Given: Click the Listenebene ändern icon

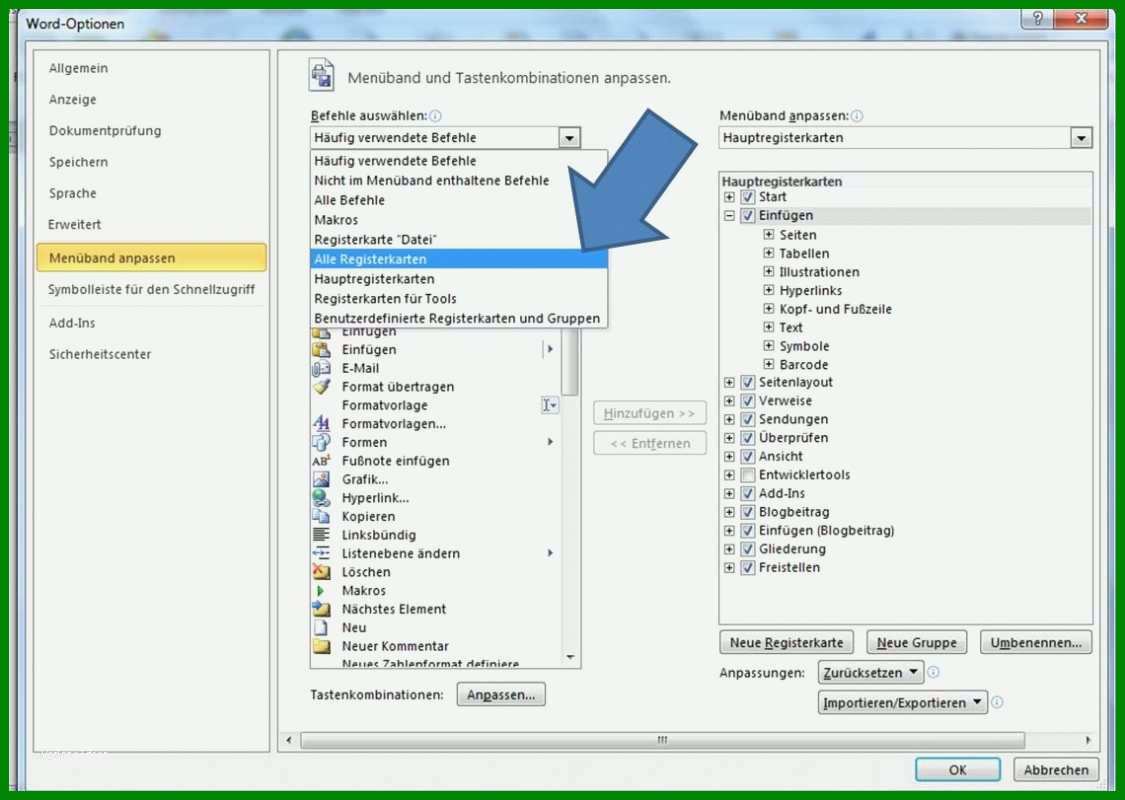Looking at the screenshot, I should pyautogui.click(x=321, y=553).
